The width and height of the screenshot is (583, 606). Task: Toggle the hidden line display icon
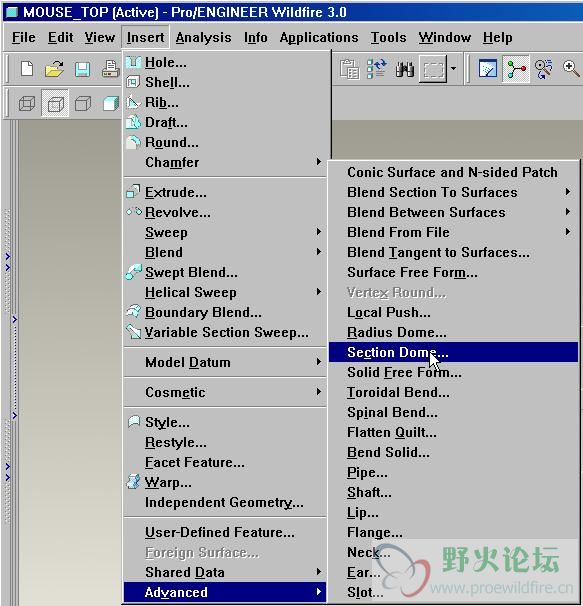click(x=55, y=104)
